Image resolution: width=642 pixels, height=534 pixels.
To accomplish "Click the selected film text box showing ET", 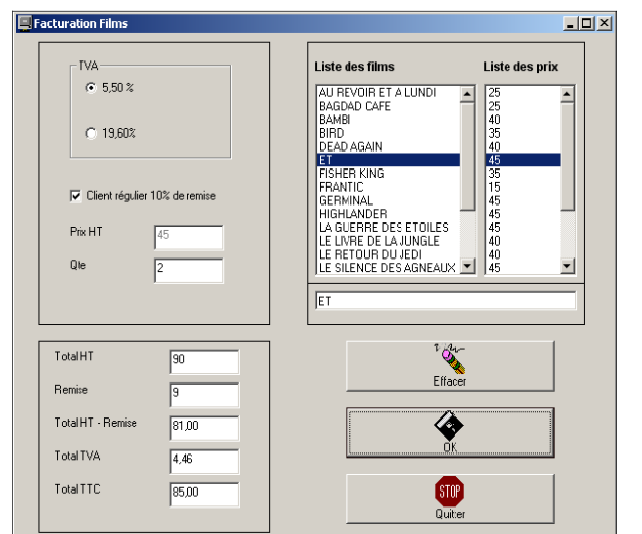I will [445, 301].
